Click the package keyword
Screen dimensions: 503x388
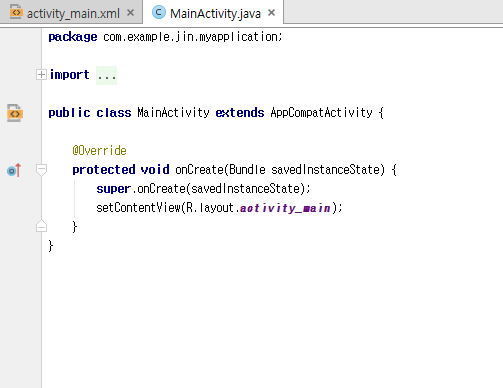73,37
